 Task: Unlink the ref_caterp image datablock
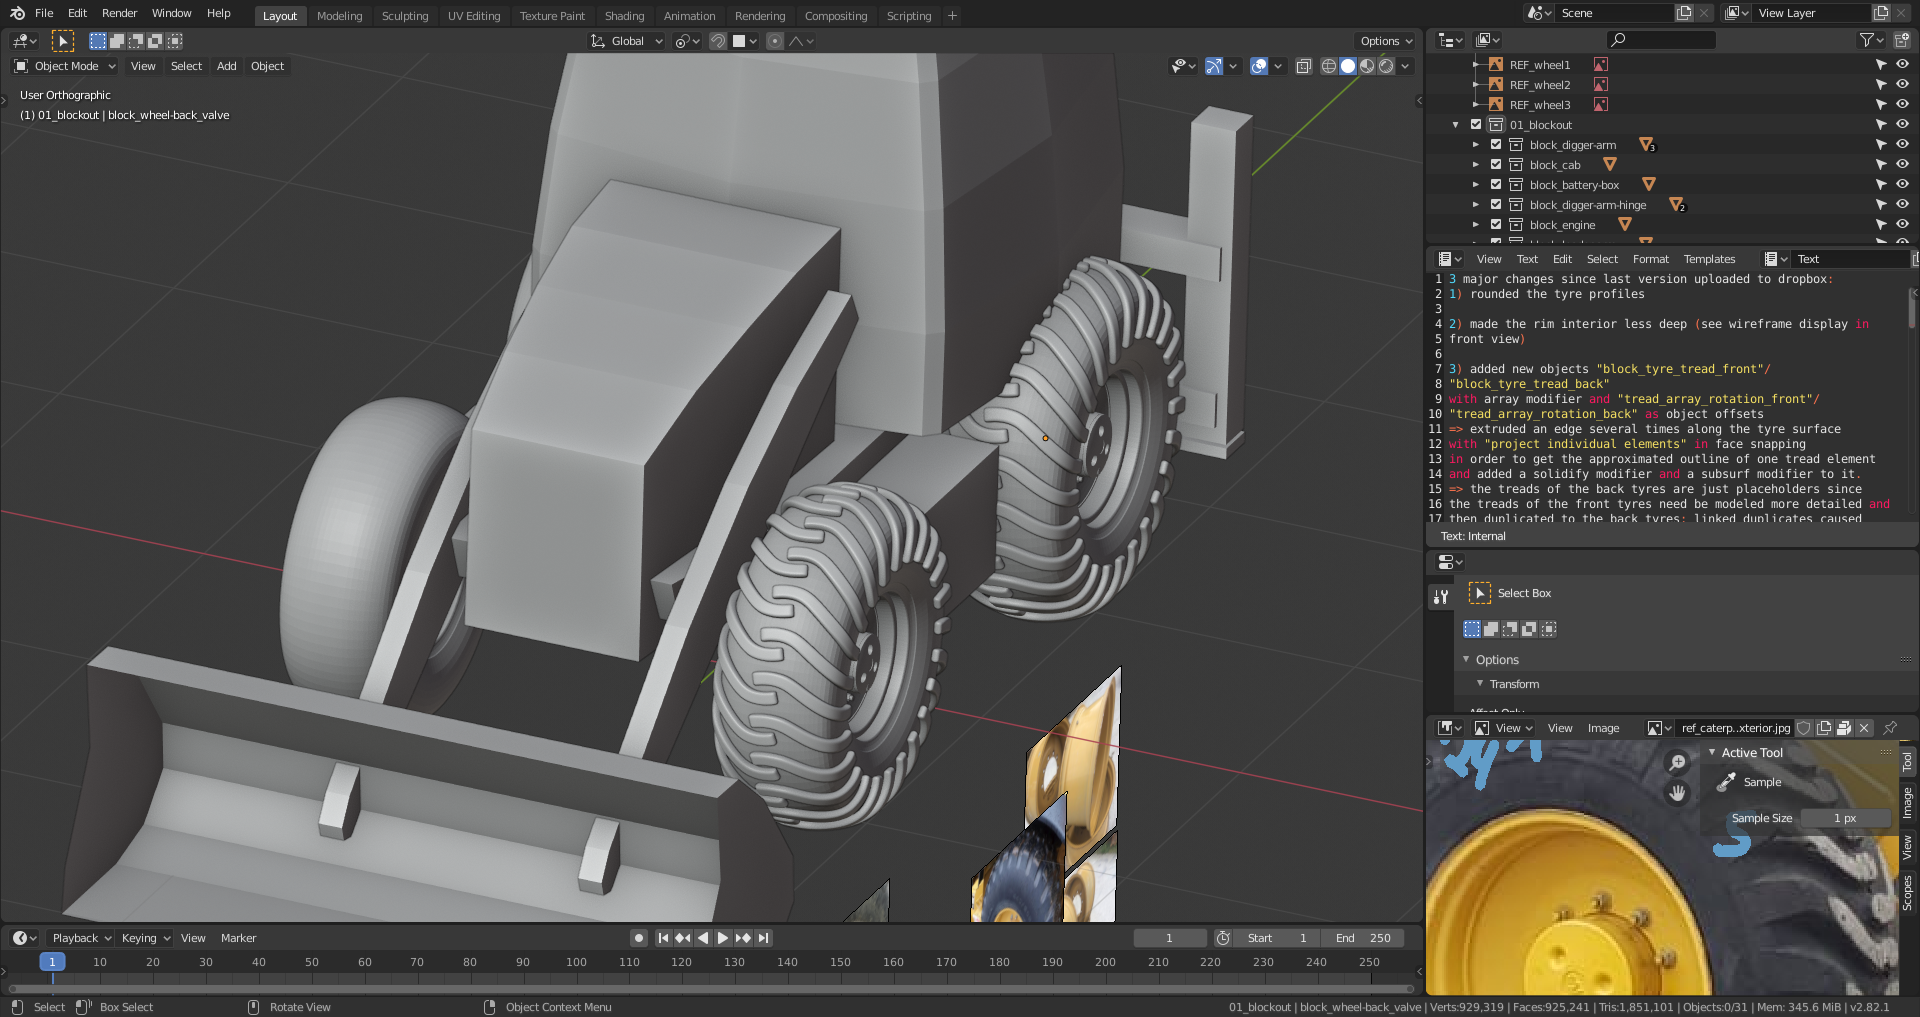[1864, 728]
